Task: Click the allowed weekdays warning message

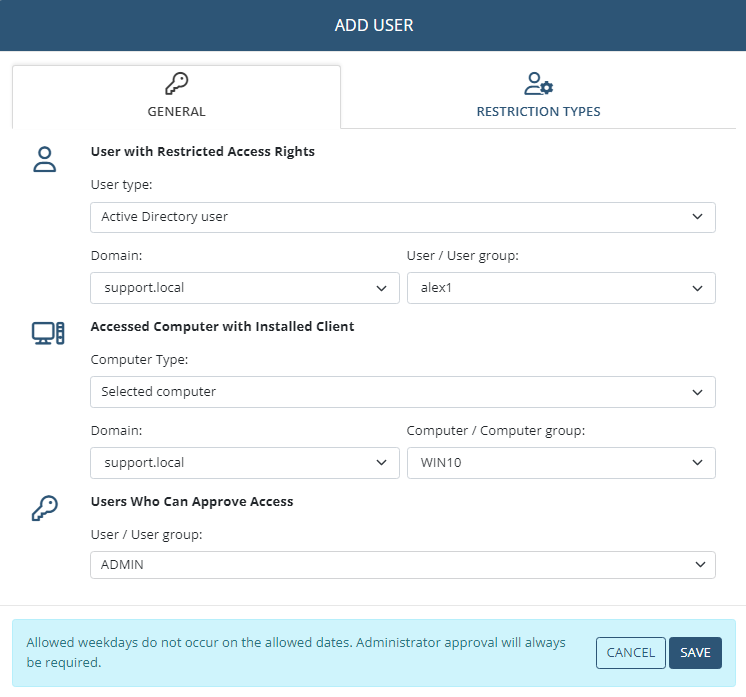Action: 296,652
